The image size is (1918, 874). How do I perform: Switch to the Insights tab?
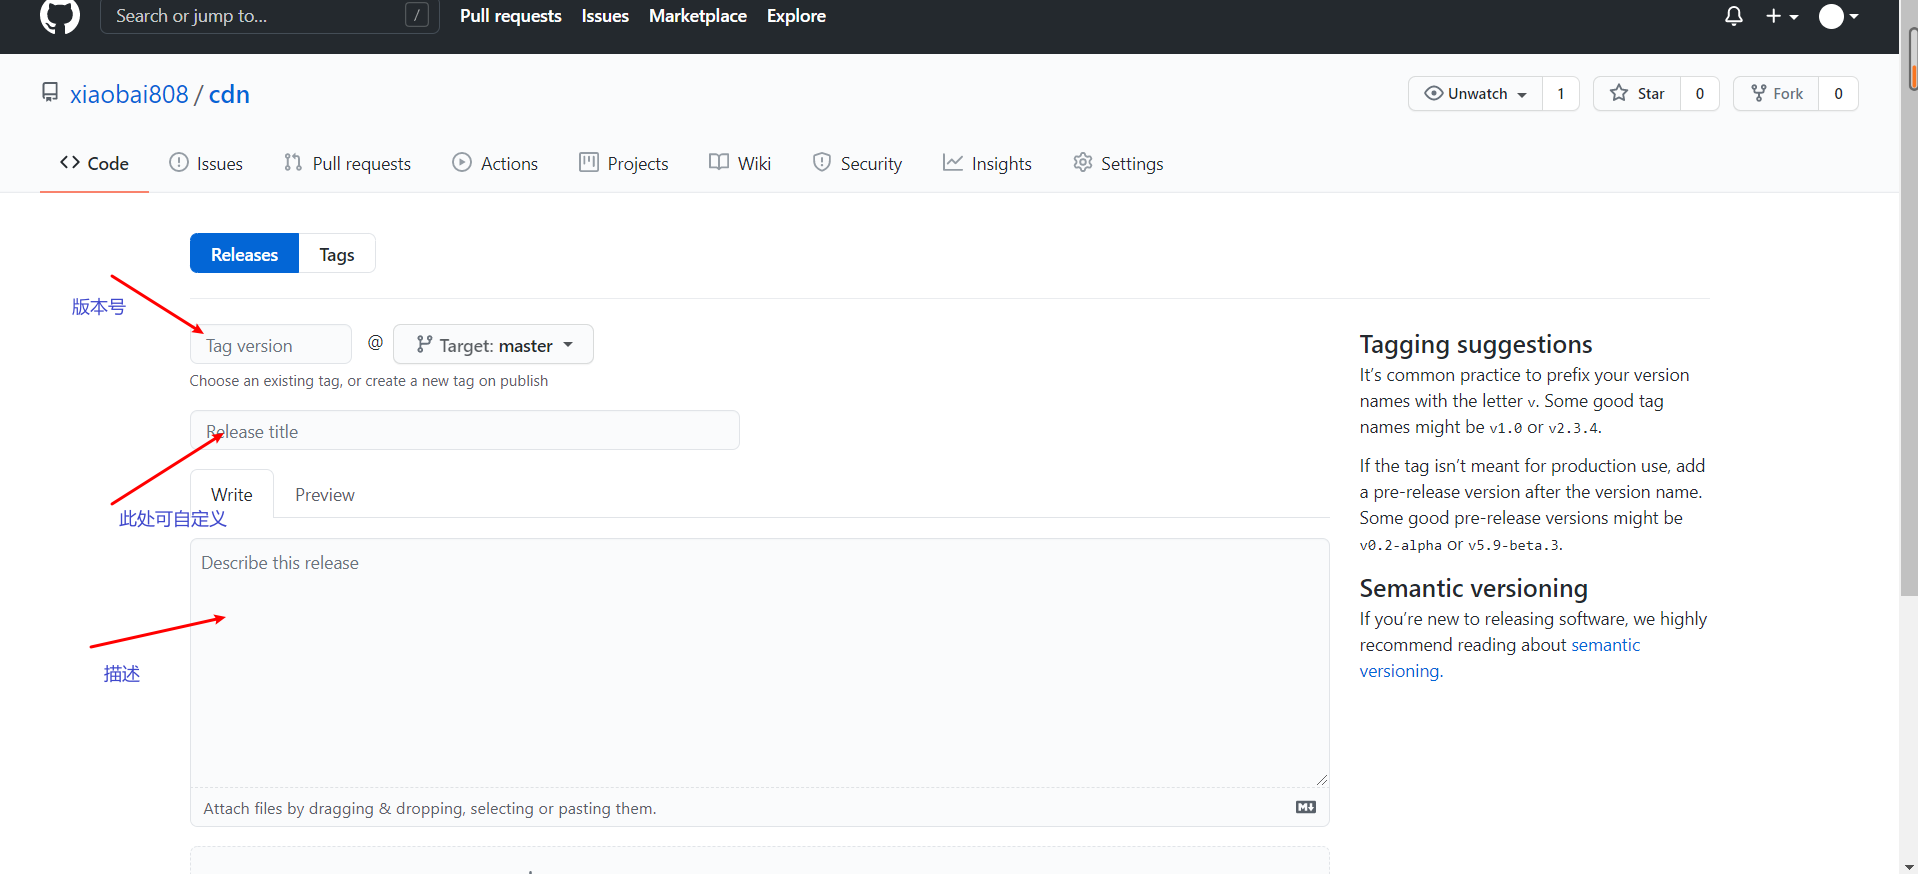(987, 163)
